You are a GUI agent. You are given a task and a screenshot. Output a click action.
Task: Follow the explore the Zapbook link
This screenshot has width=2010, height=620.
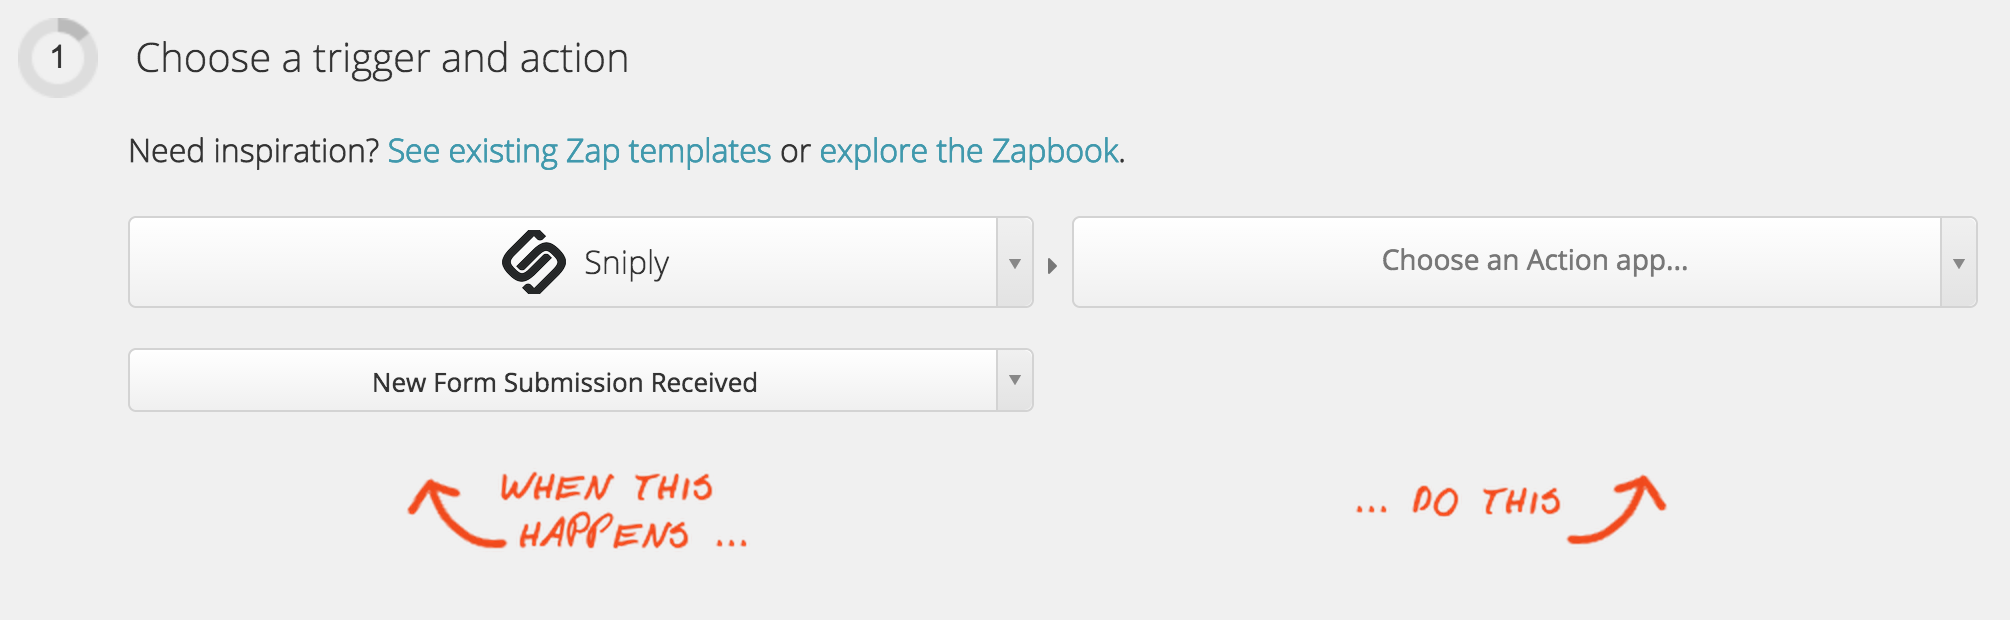(969, 151)
